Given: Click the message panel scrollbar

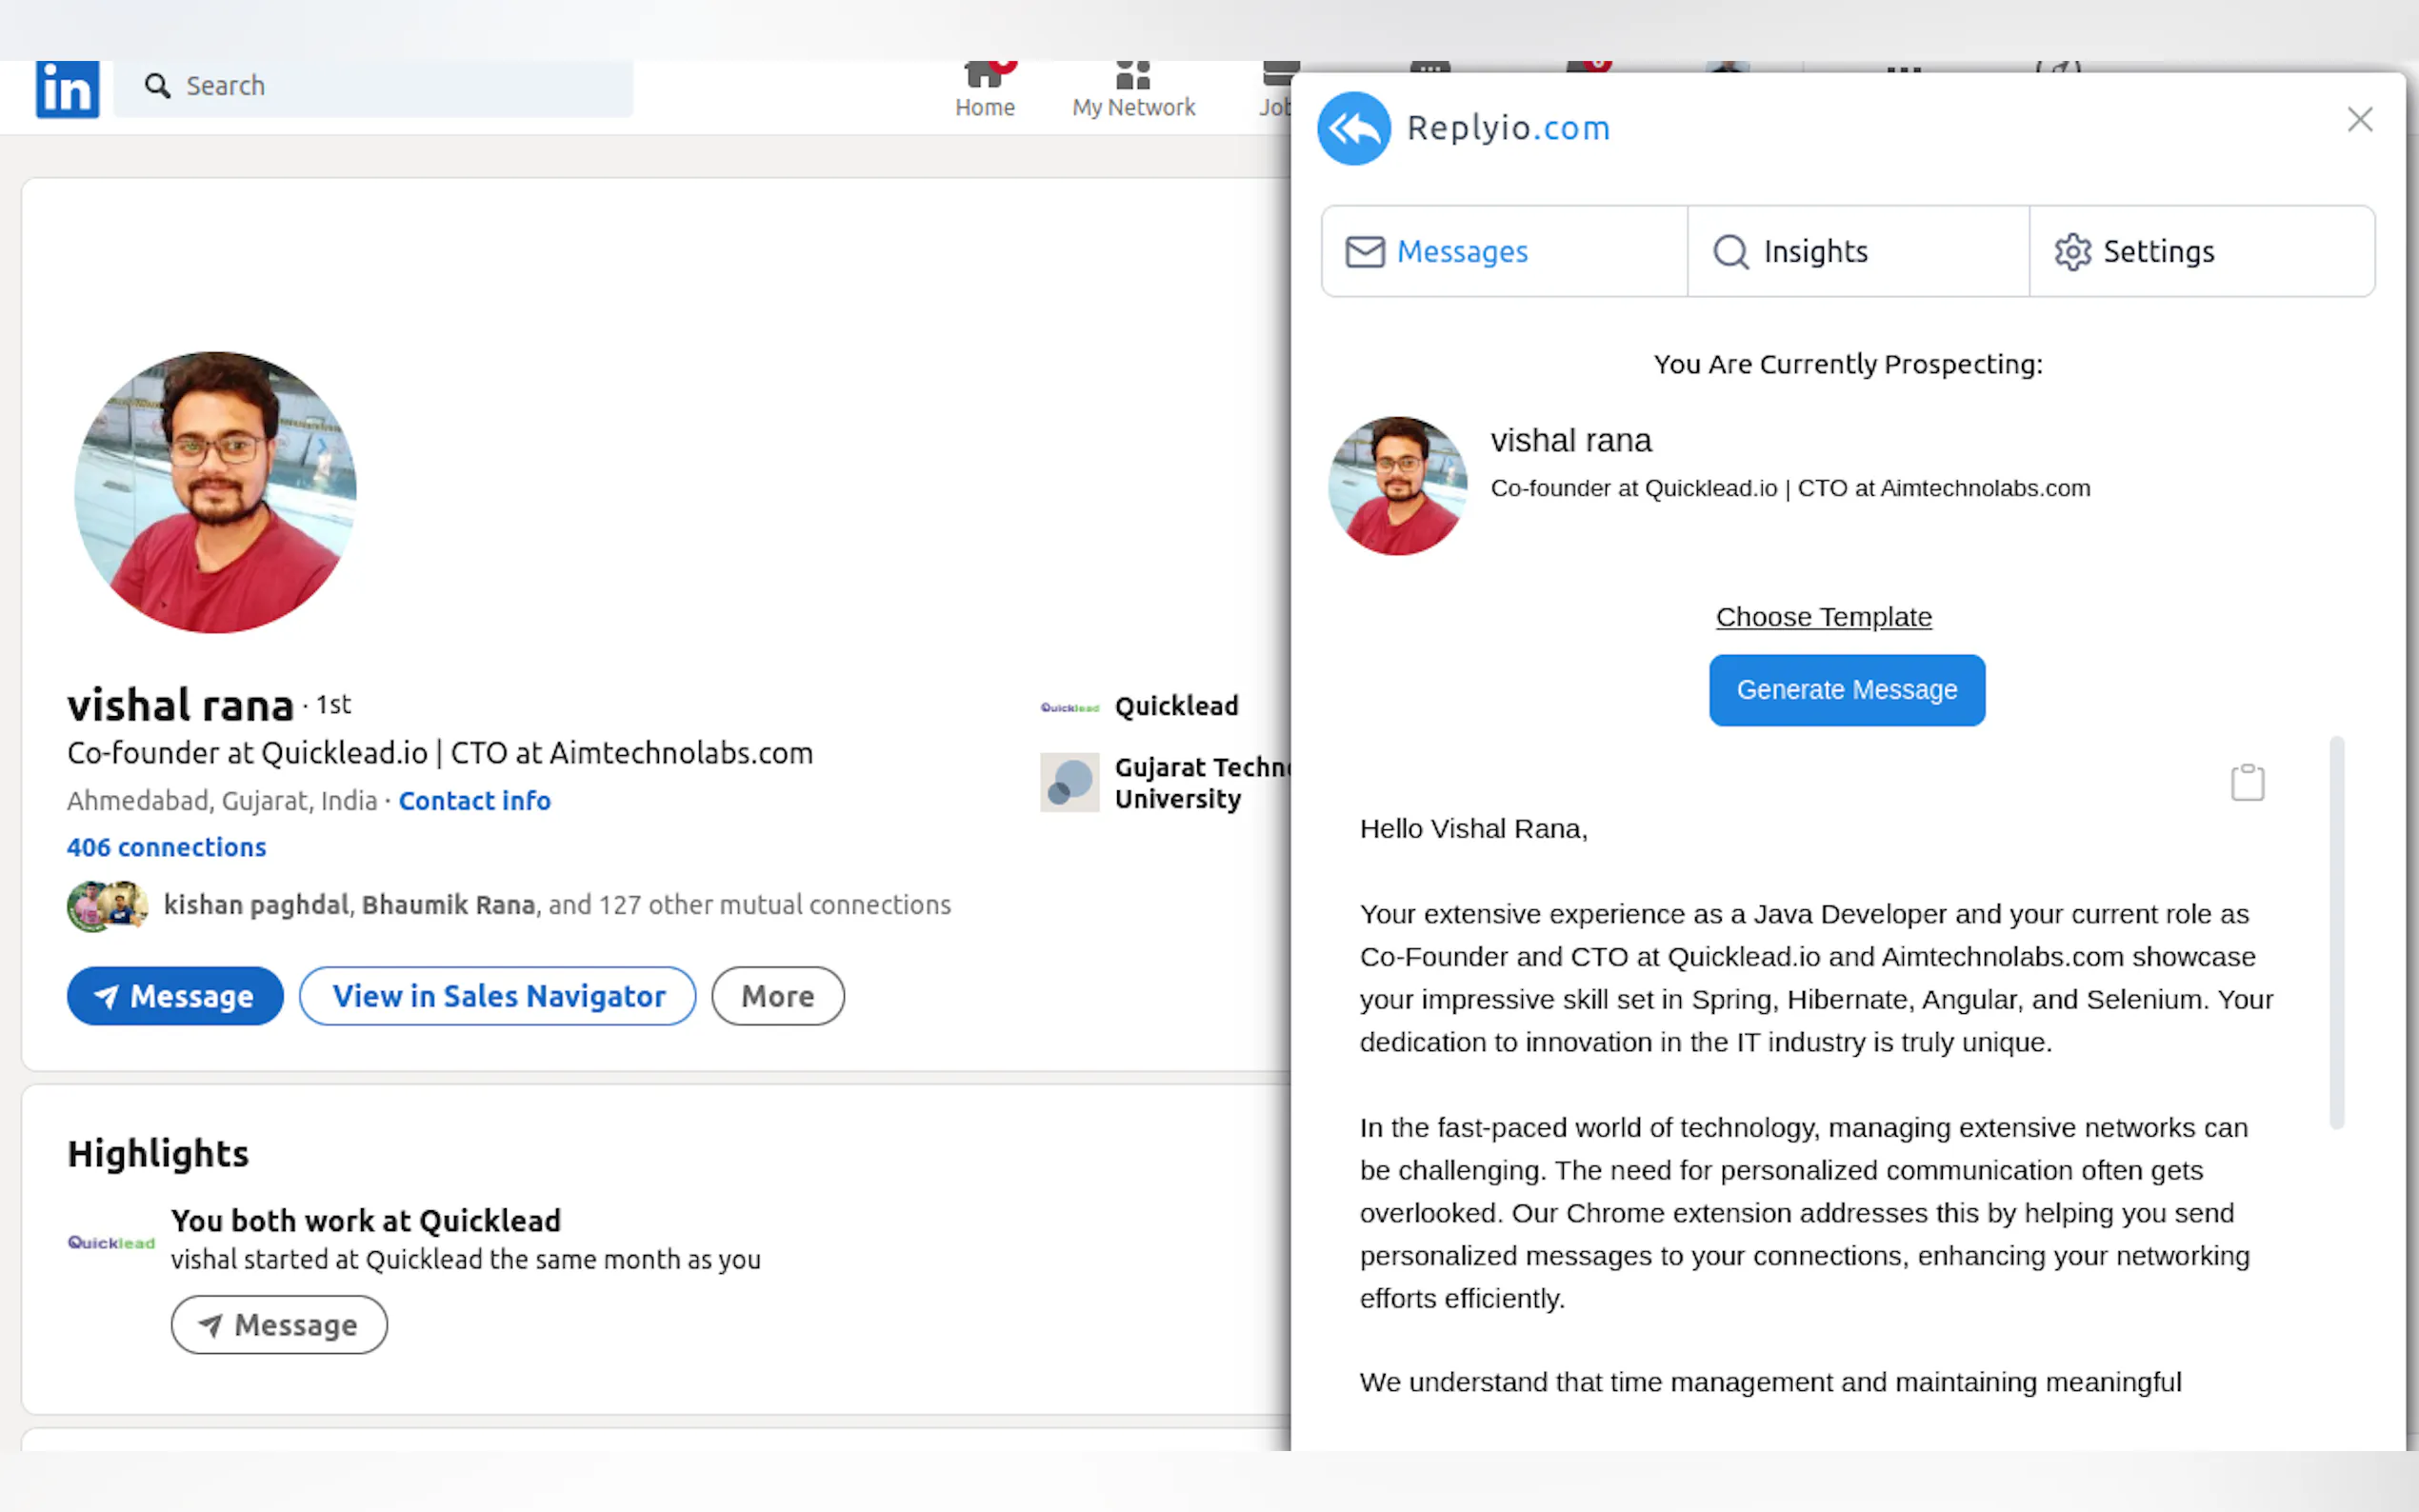Looking at the screenshot, I should [2336, 932].
